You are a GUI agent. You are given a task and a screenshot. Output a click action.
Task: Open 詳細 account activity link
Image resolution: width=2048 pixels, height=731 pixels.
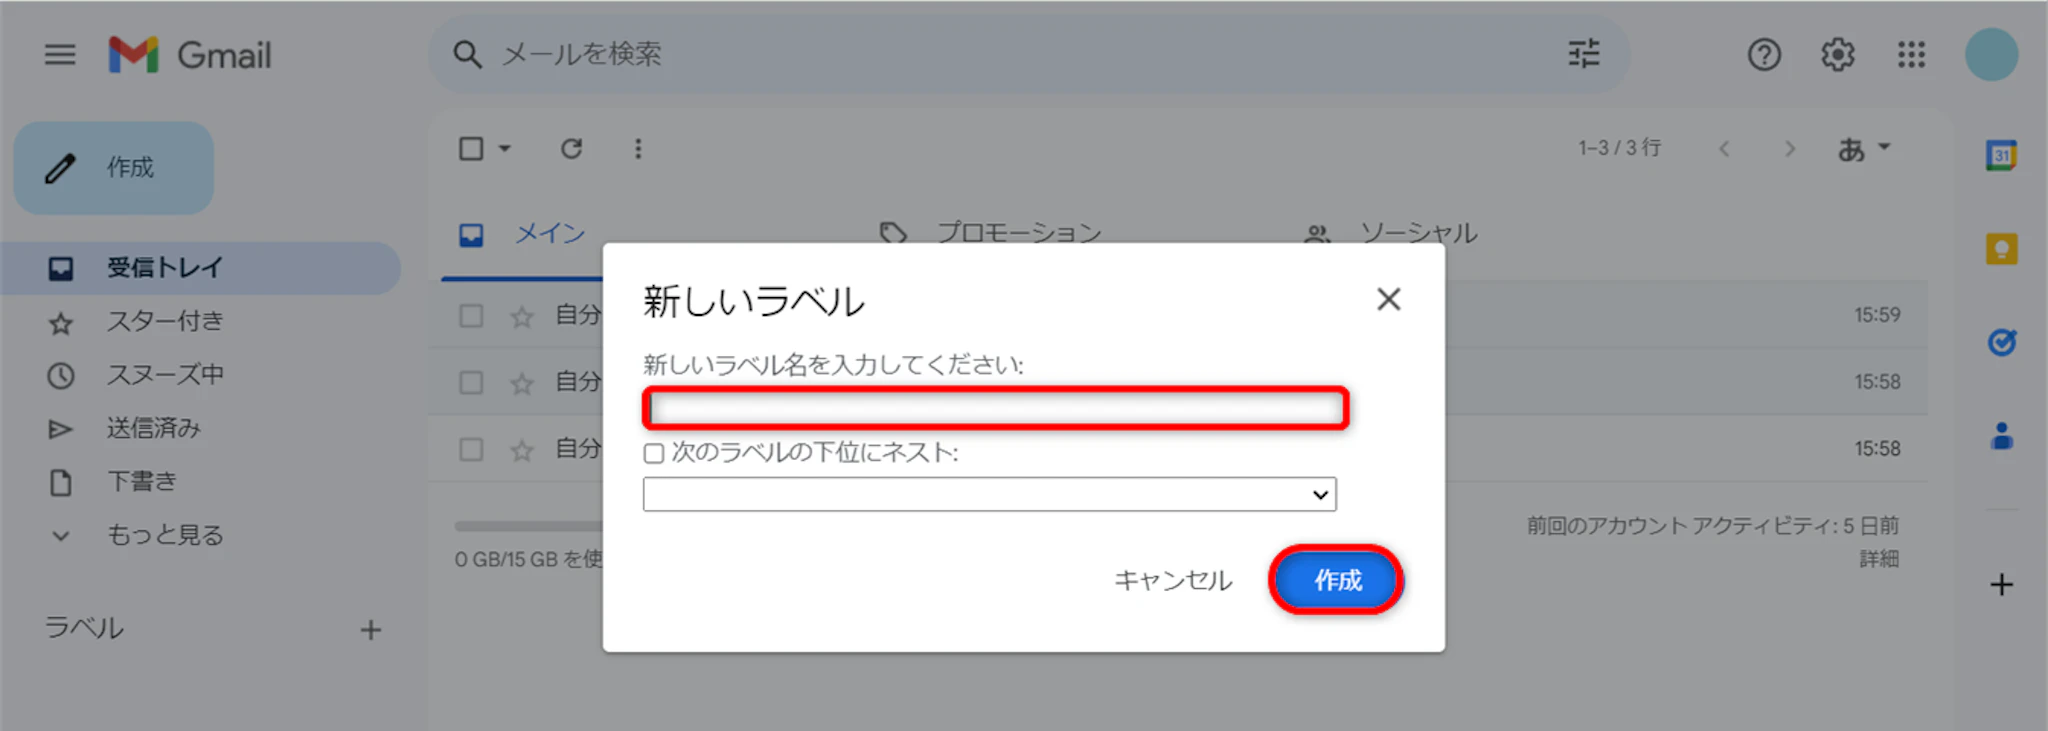pyautogui.click(x=1879, y=559)
